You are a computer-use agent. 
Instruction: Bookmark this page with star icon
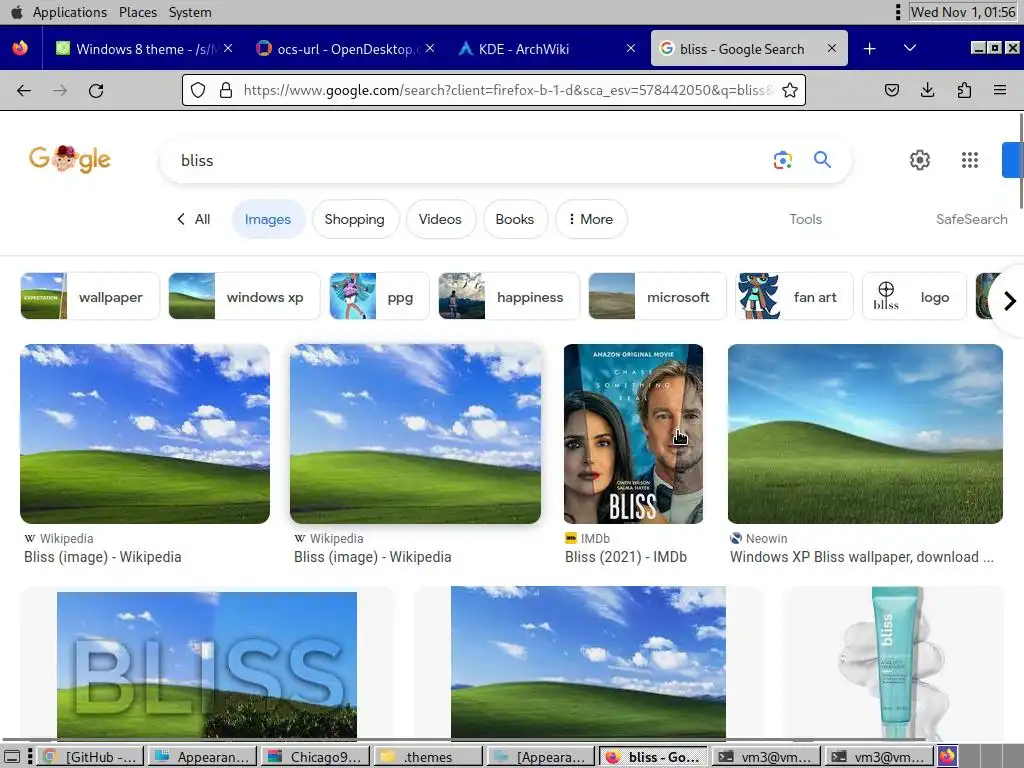point(790,90)
